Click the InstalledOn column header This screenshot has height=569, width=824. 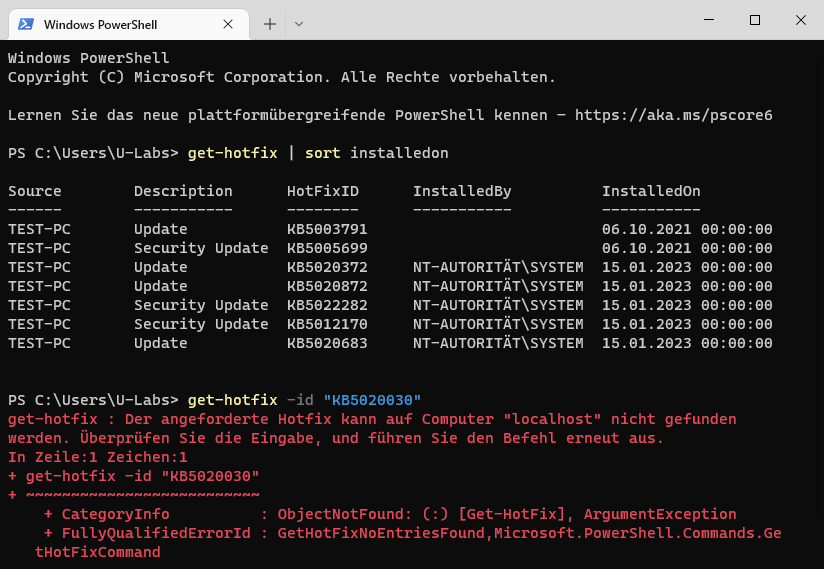coord(651,191)
